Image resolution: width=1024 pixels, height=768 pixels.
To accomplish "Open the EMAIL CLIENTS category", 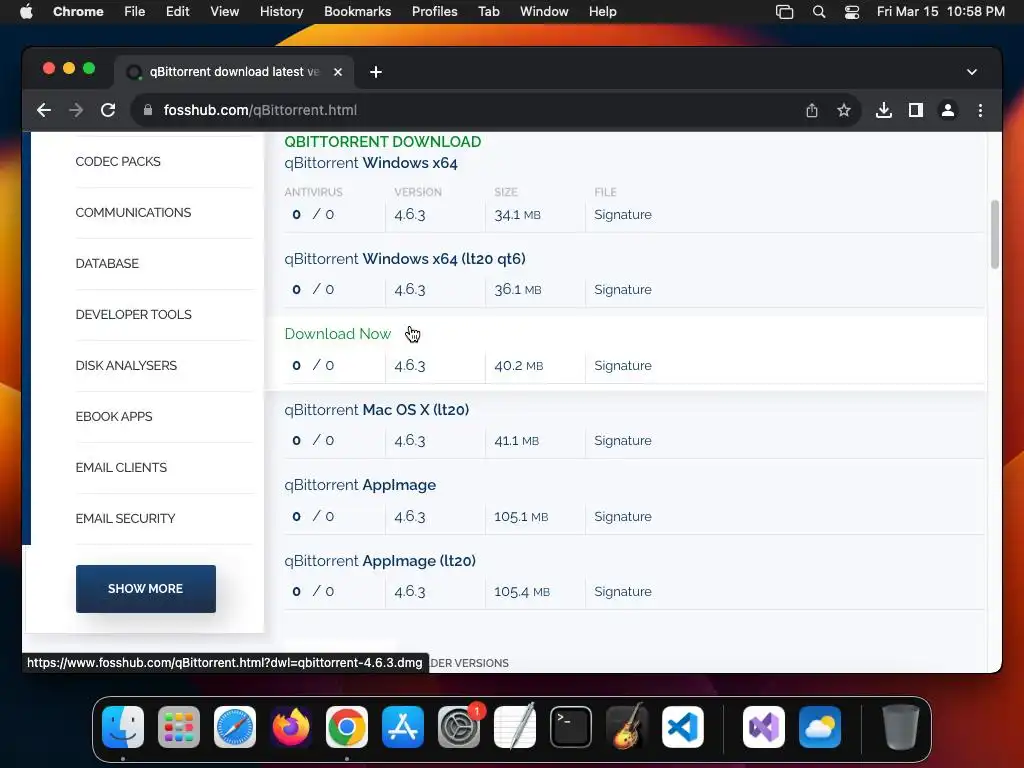I will (121, 467).
